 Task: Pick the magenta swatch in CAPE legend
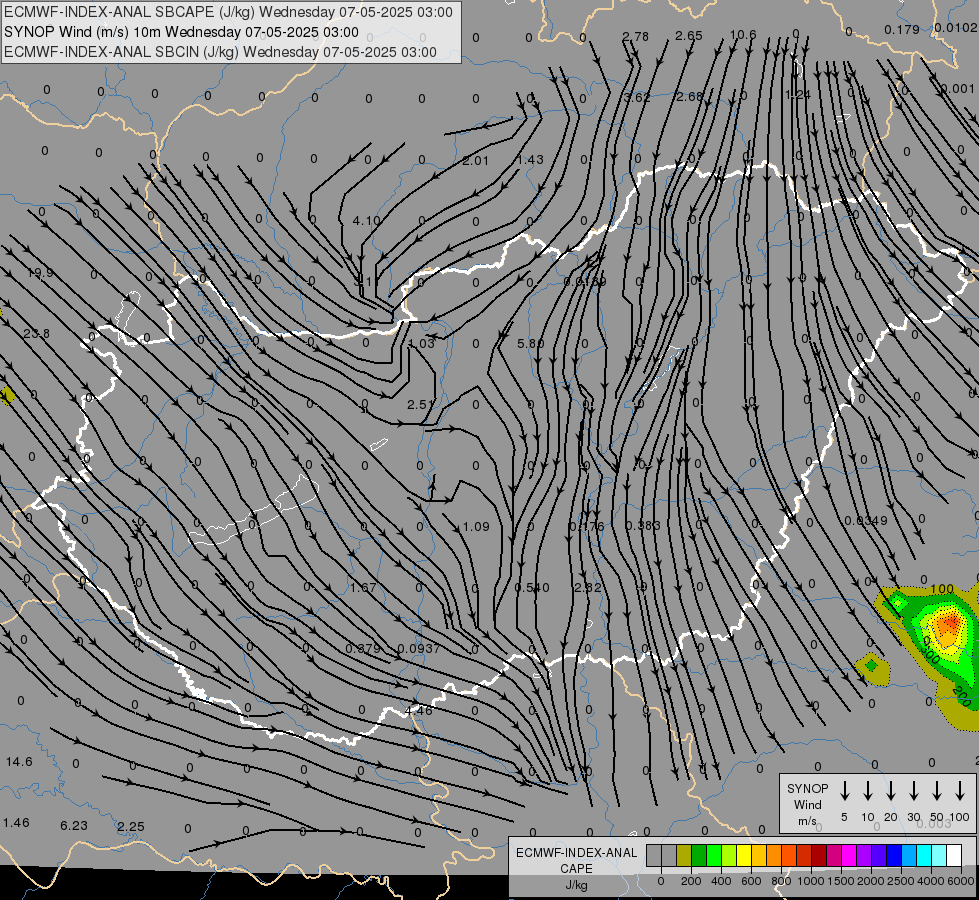tap(849, 855)
